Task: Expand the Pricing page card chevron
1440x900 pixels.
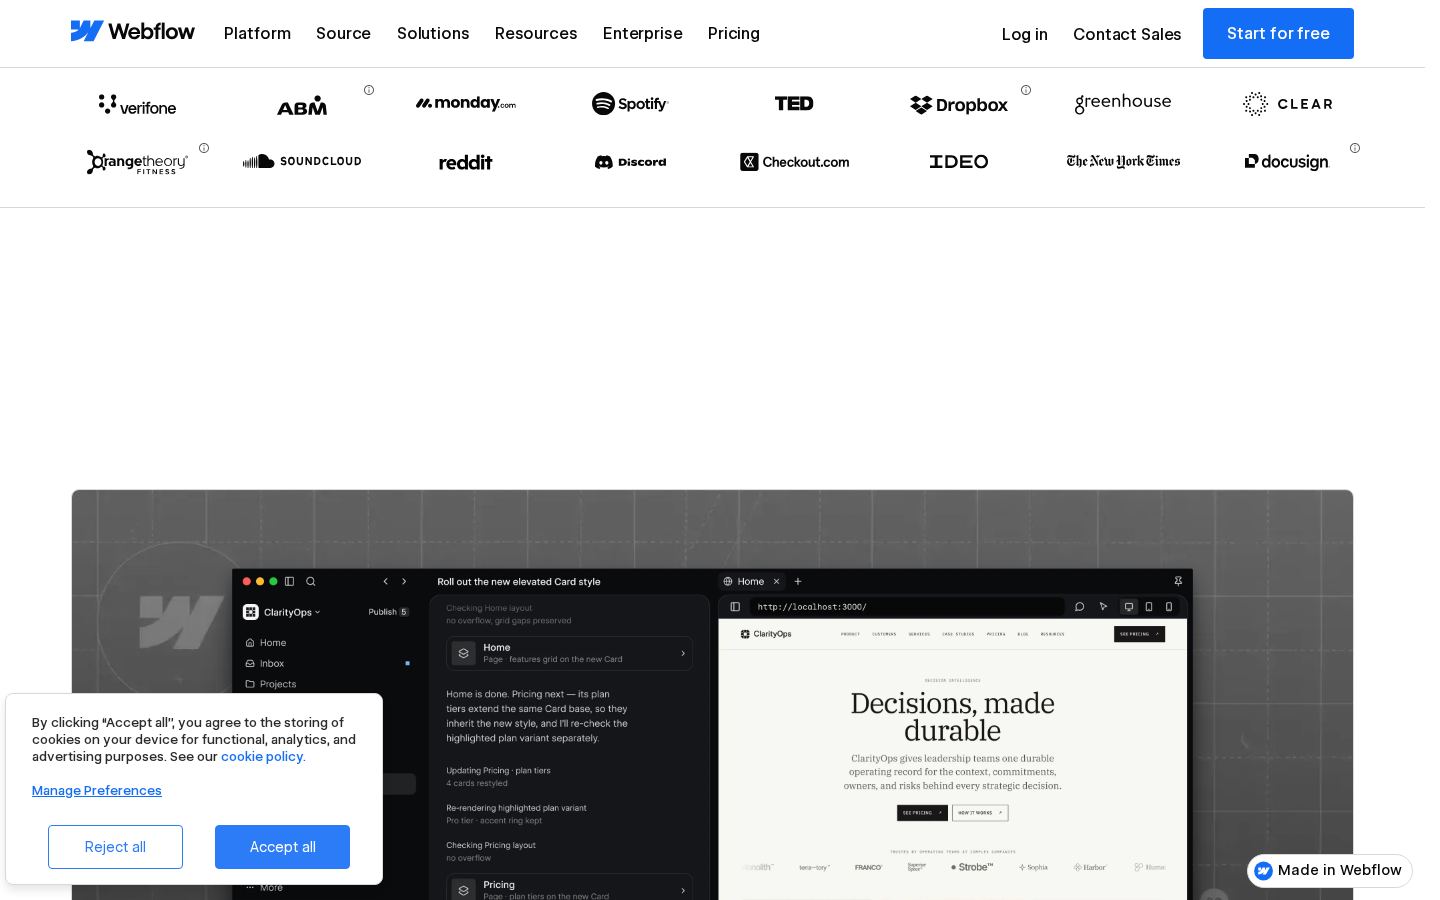Action: click(683, 890)
